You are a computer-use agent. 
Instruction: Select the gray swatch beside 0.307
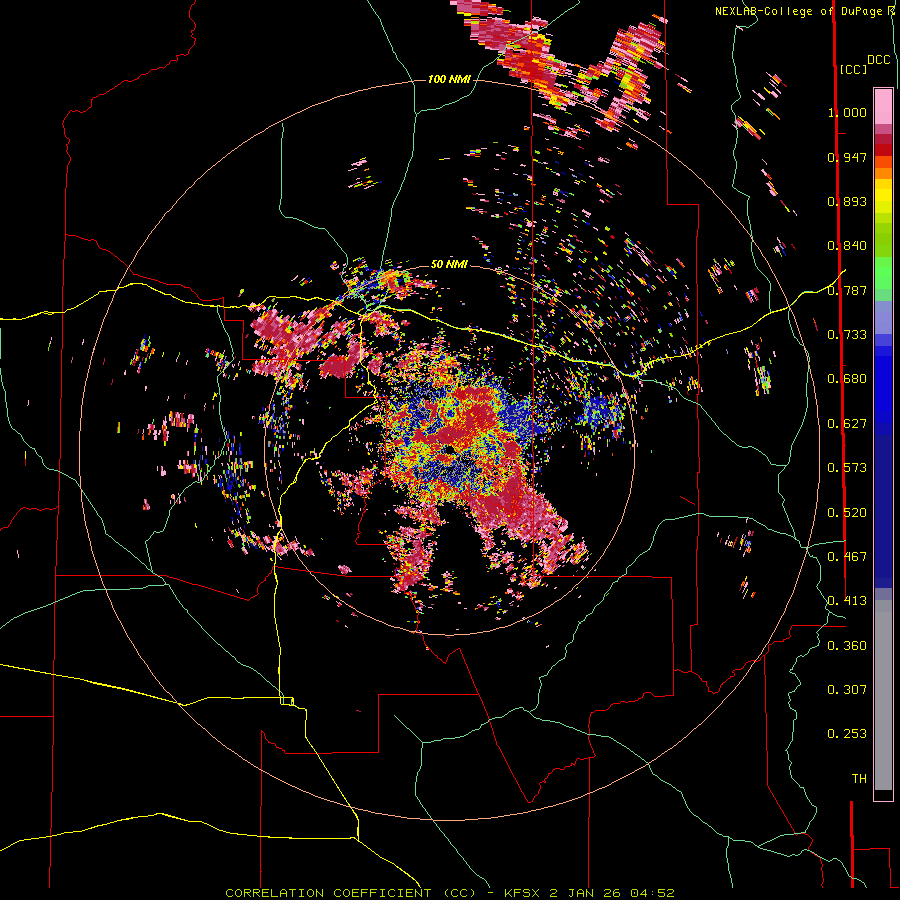pyautogui.click(x=883, y=695)
